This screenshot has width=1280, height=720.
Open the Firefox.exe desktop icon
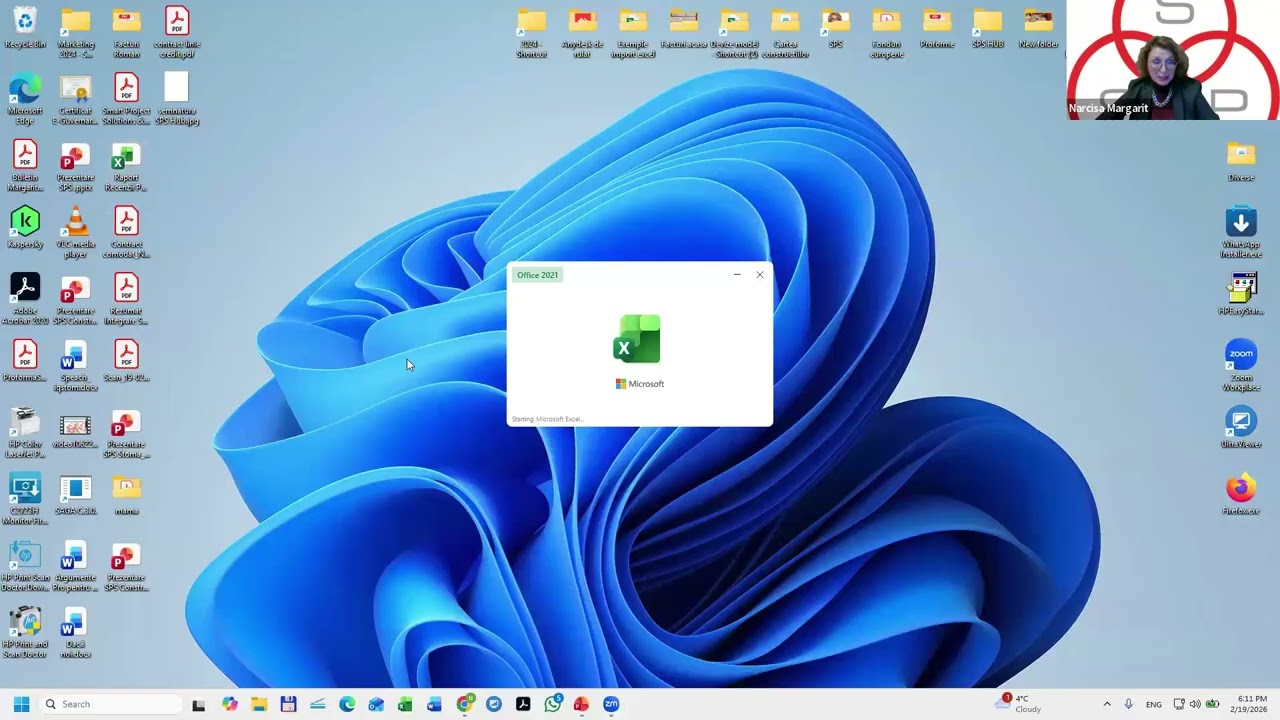1241,495
